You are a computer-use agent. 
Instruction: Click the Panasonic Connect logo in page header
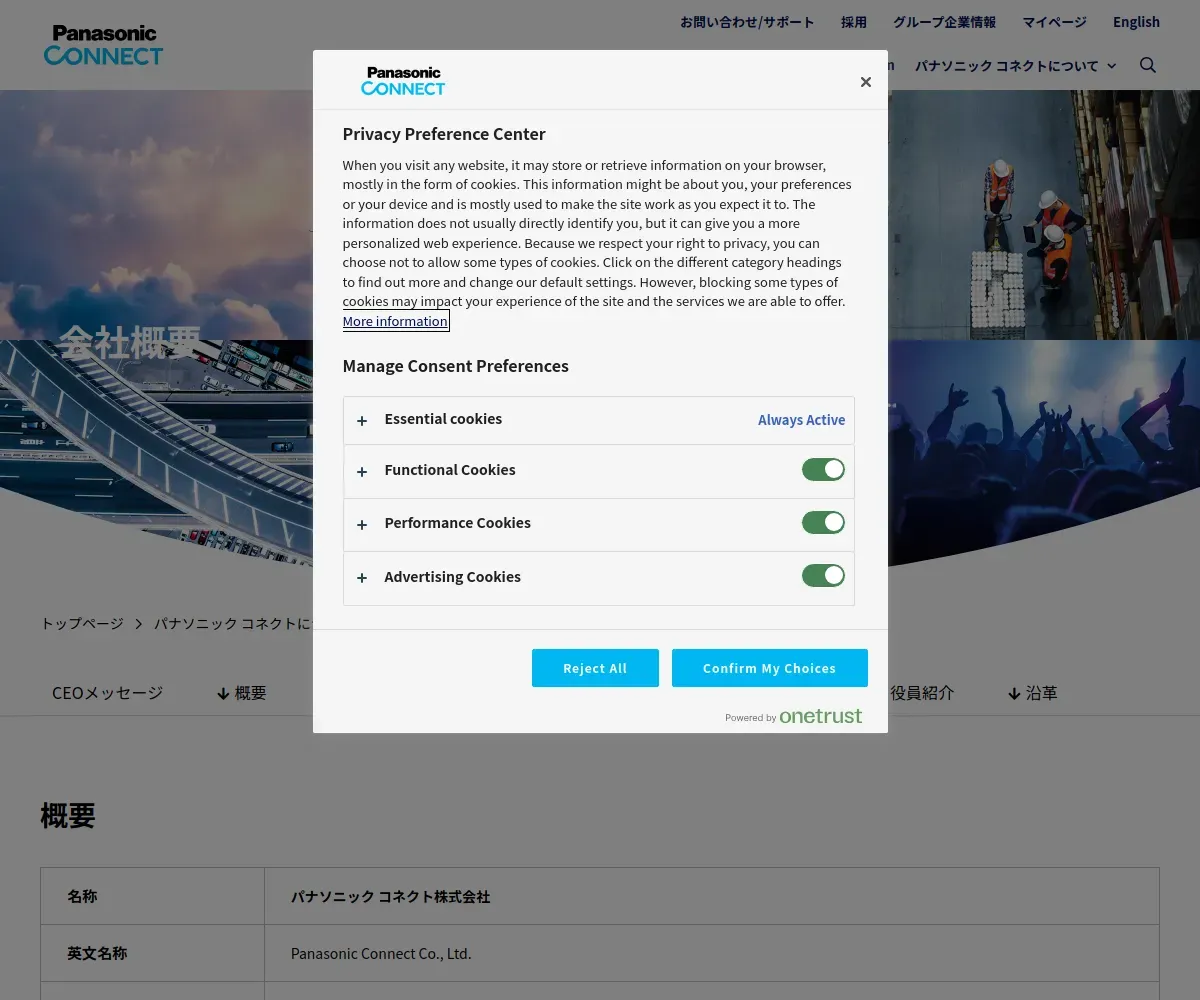click(x=103, y=45)
